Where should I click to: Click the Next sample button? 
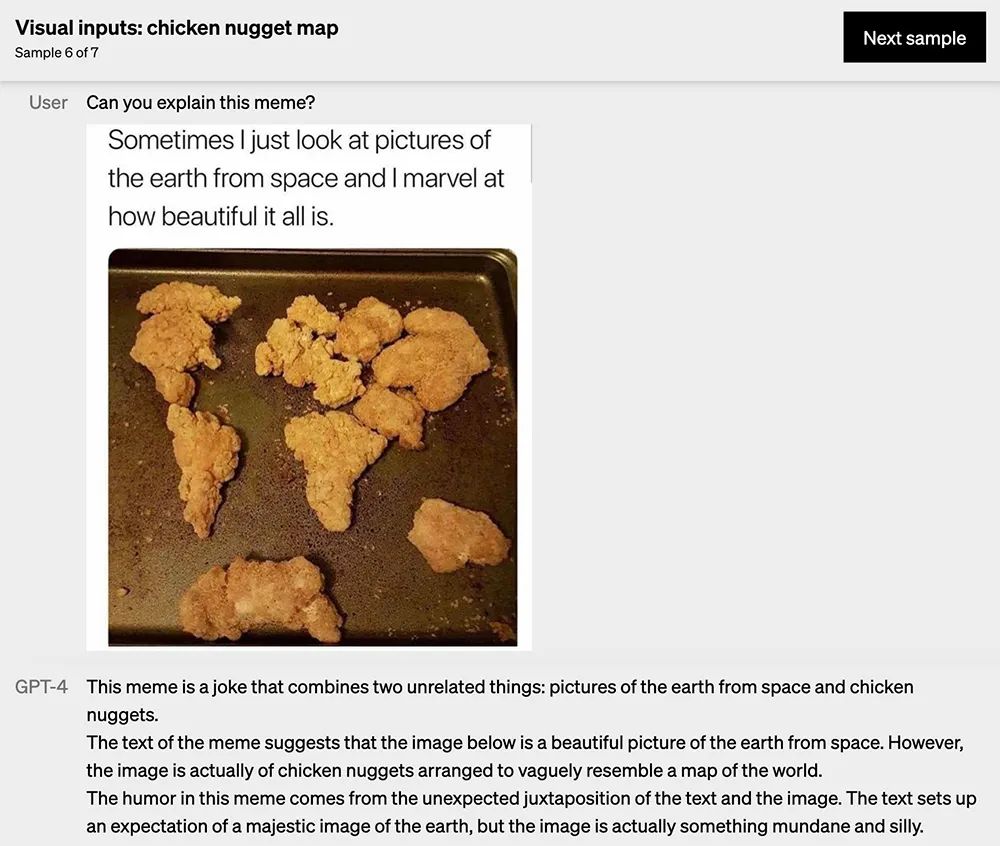[x=914, y=38]
